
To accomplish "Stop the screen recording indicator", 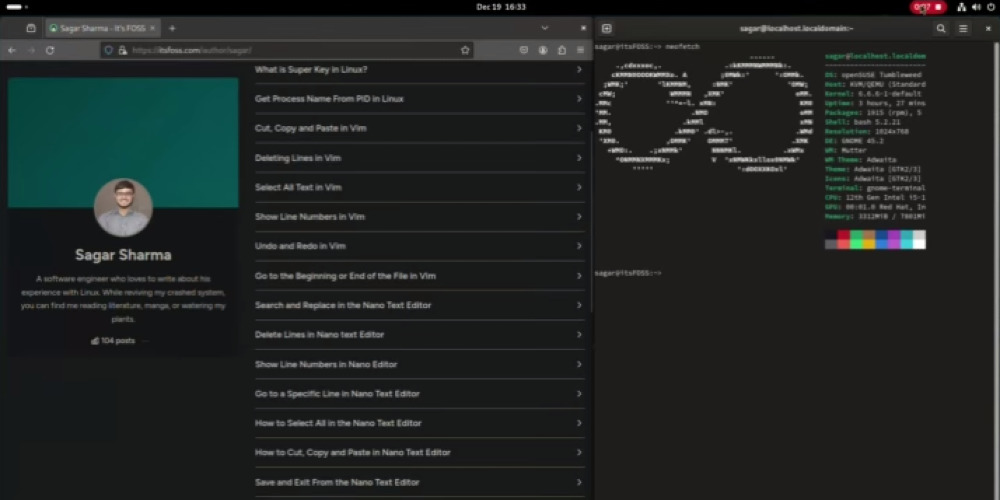I will (x=928, y=7).
